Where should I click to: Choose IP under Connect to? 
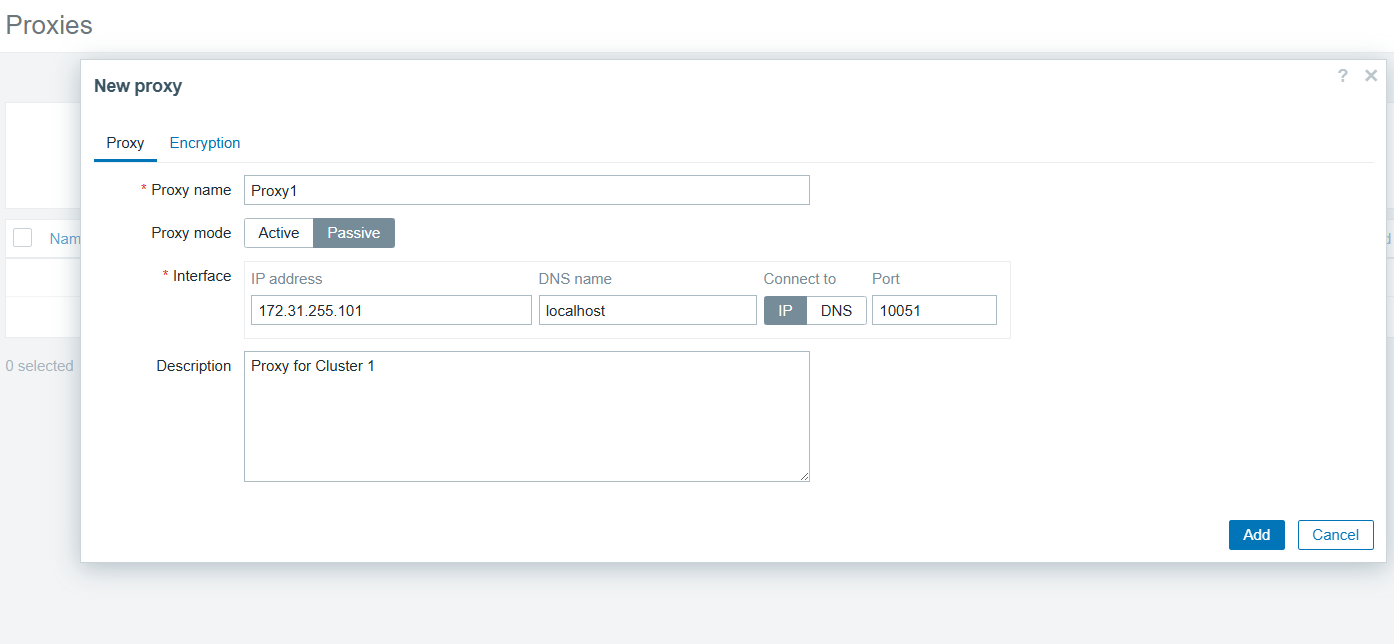(x=785, y=311)
